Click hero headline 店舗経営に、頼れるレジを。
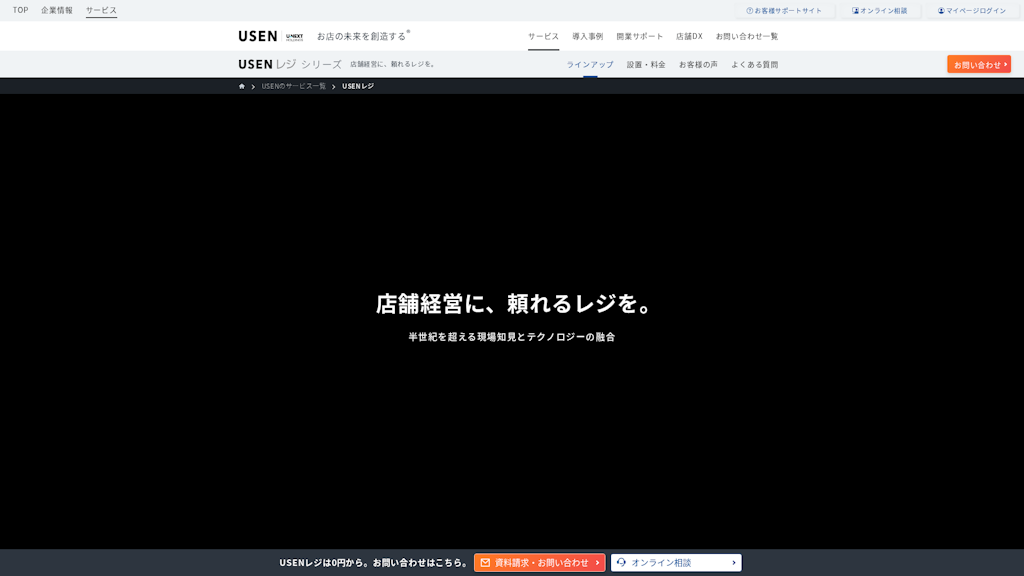The height and width of the screenshot is (576, 1024). click(x=512, y=304)
